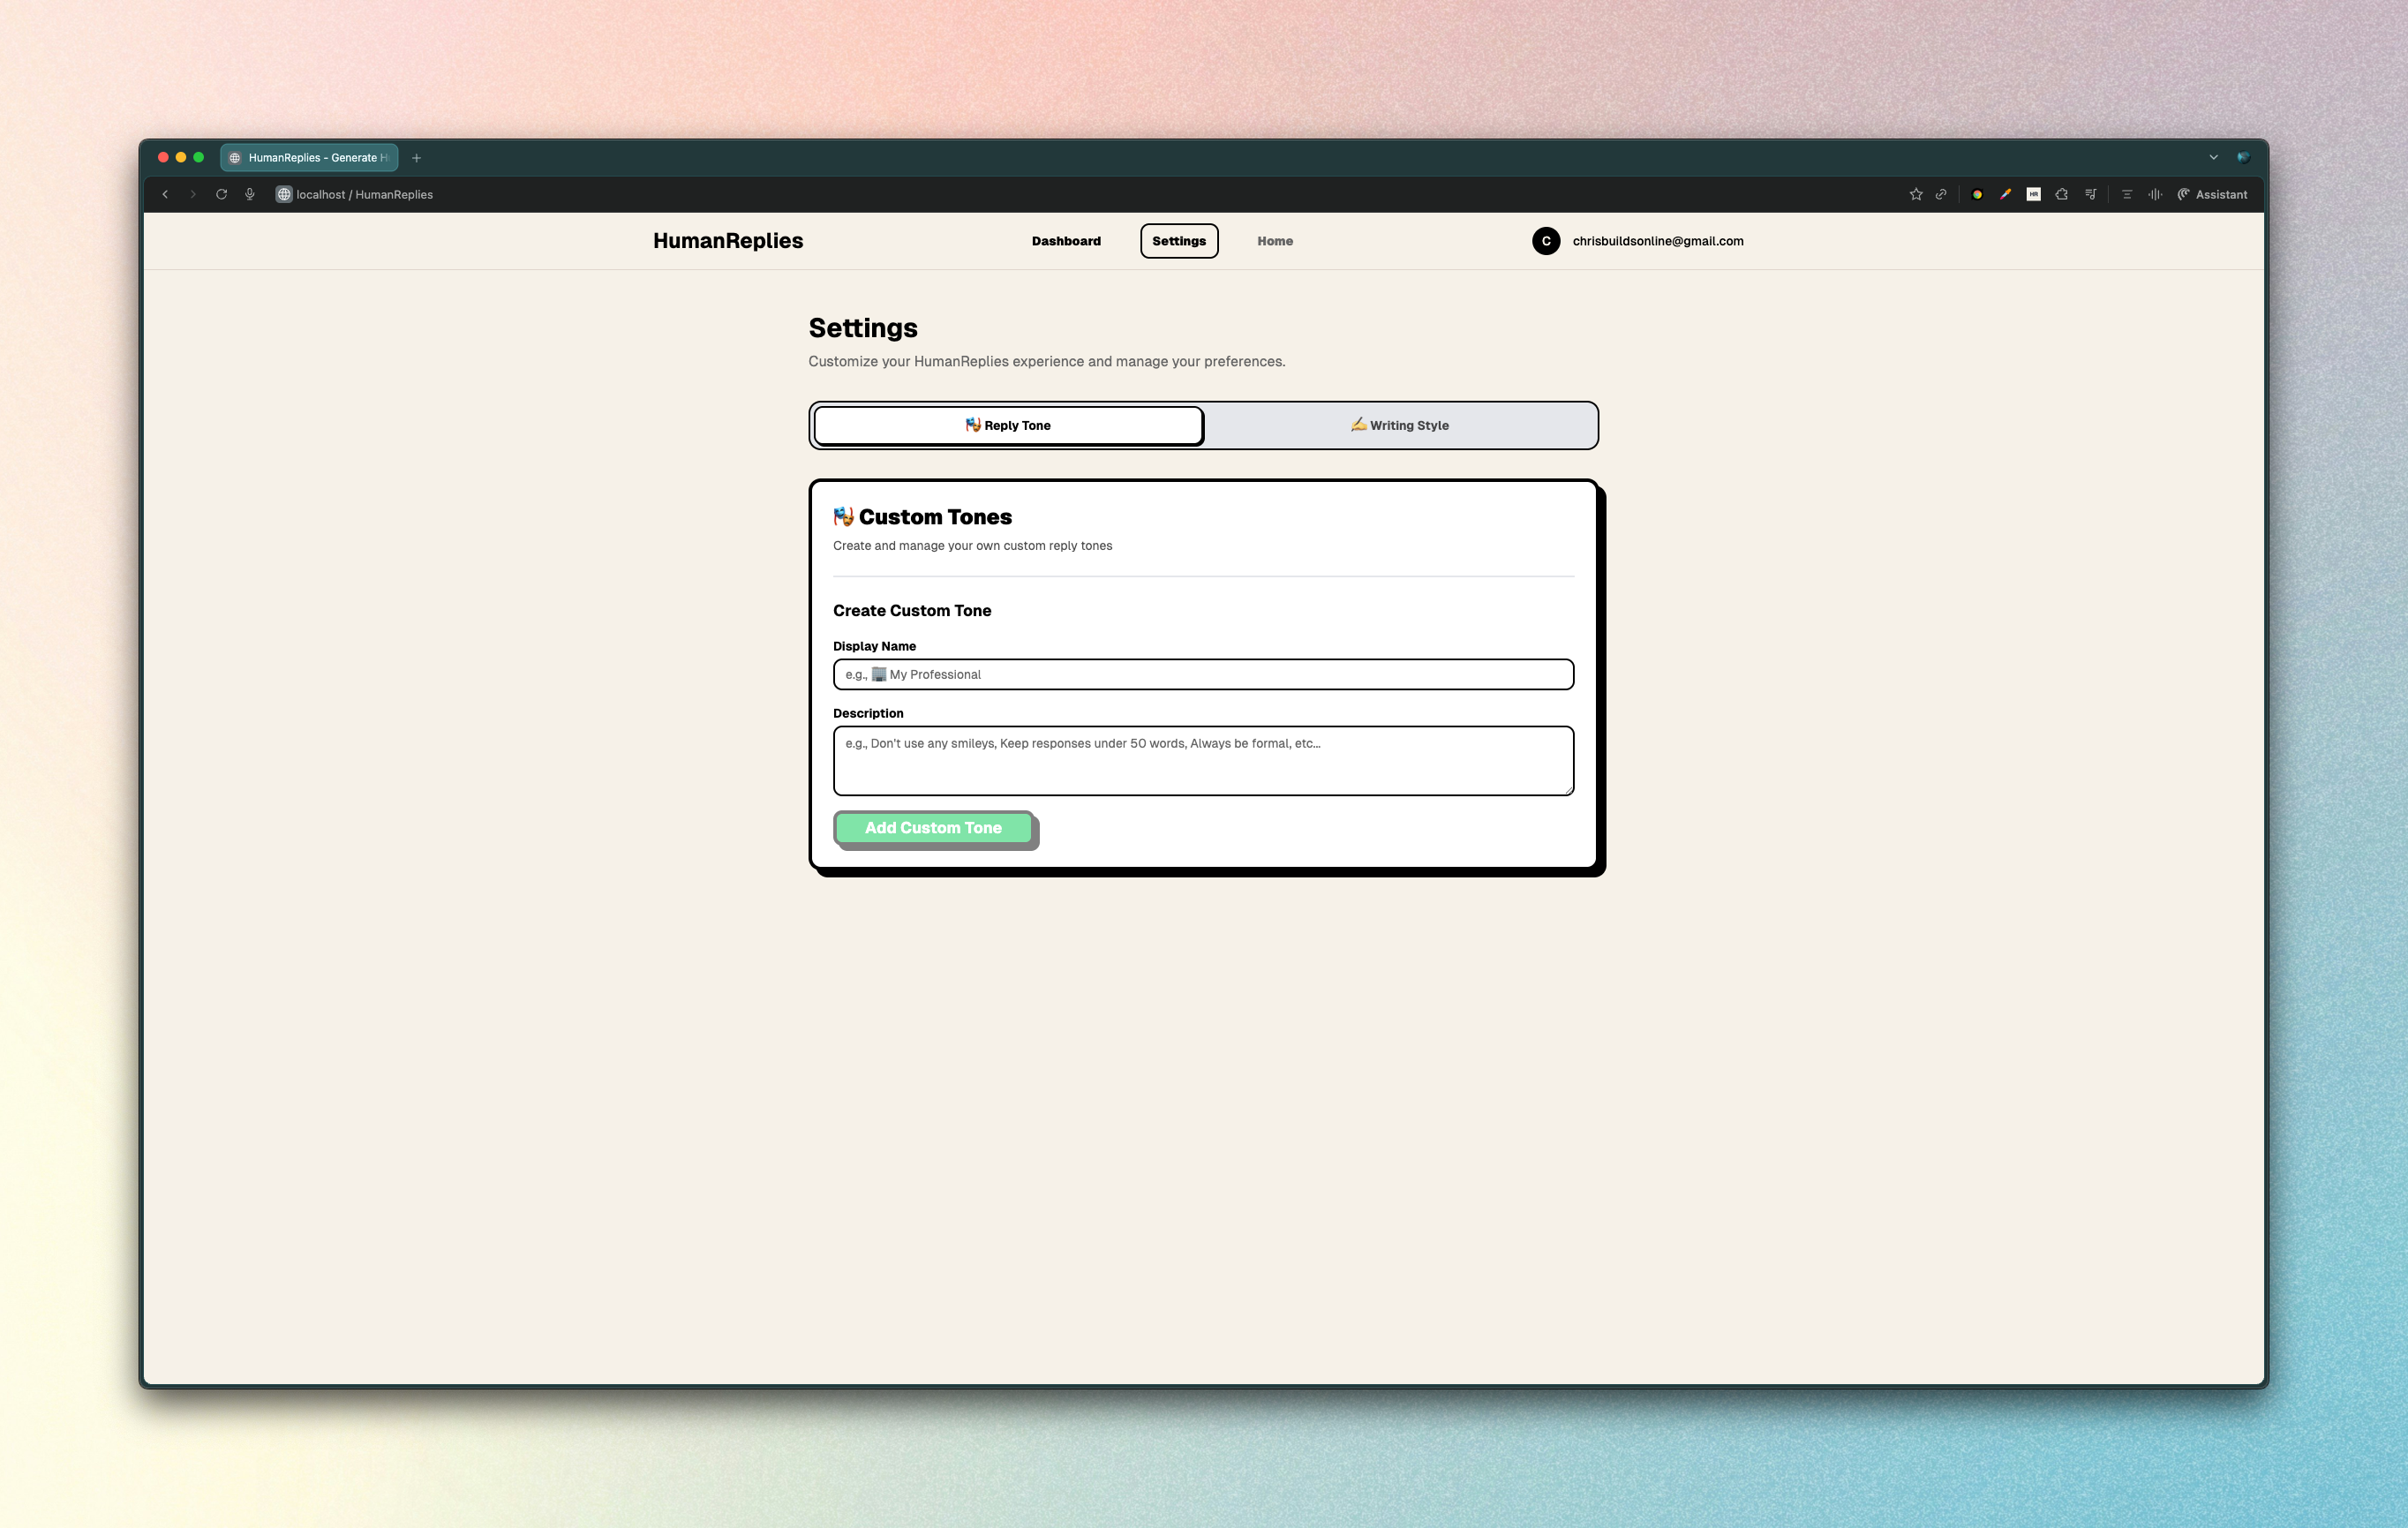Click the audio waveform icon

coord(2155,195)
